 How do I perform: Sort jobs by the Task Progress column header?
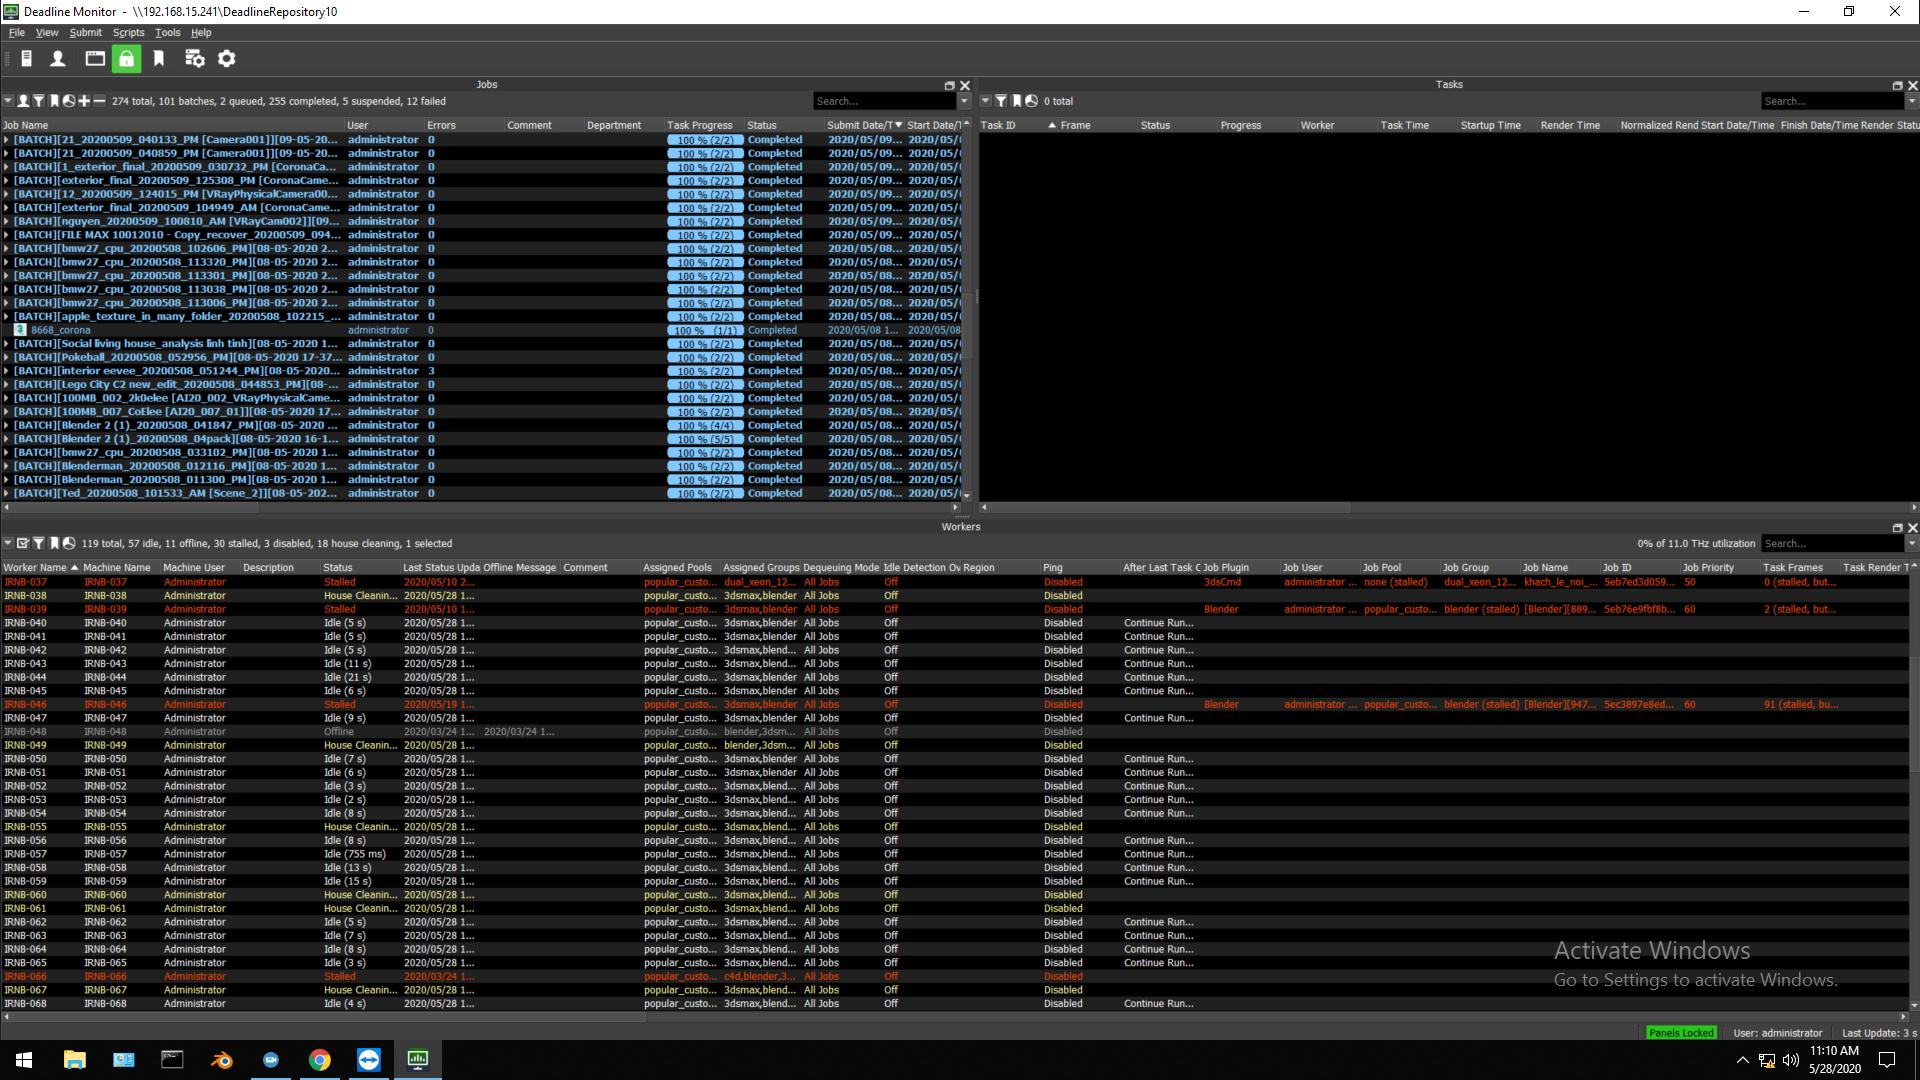click(x=700, y=125)
